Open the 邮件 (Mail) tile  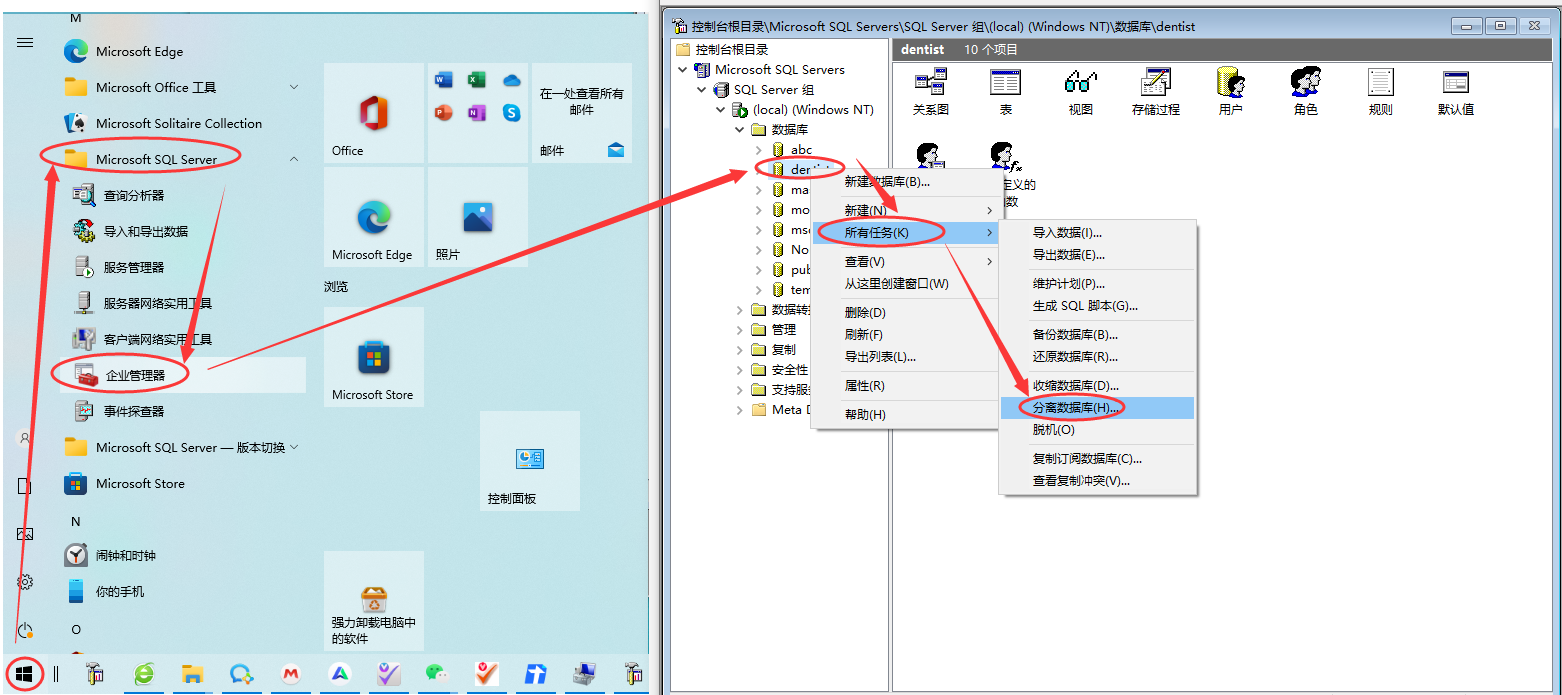[582, 113]
